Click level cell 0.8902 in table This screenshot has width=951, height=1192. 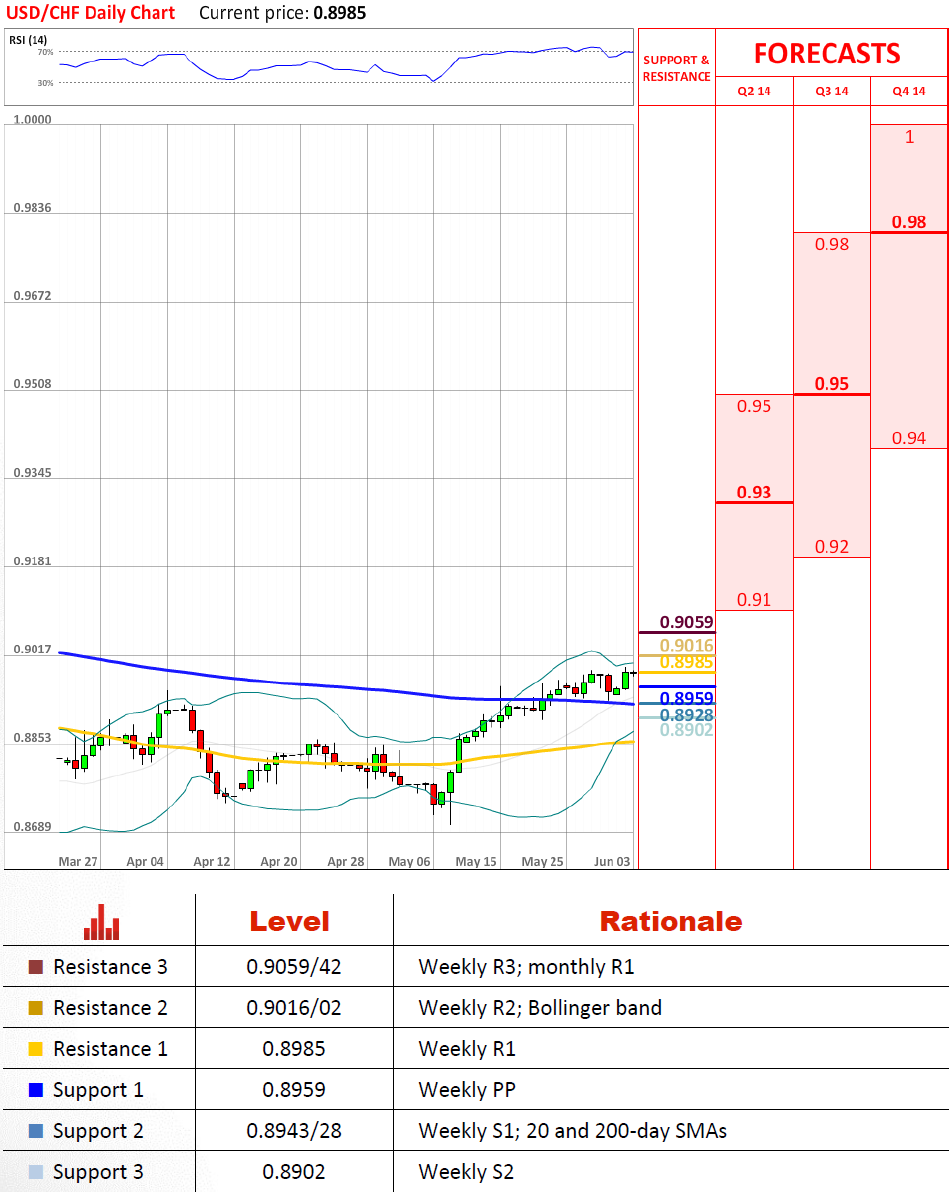293,1172
